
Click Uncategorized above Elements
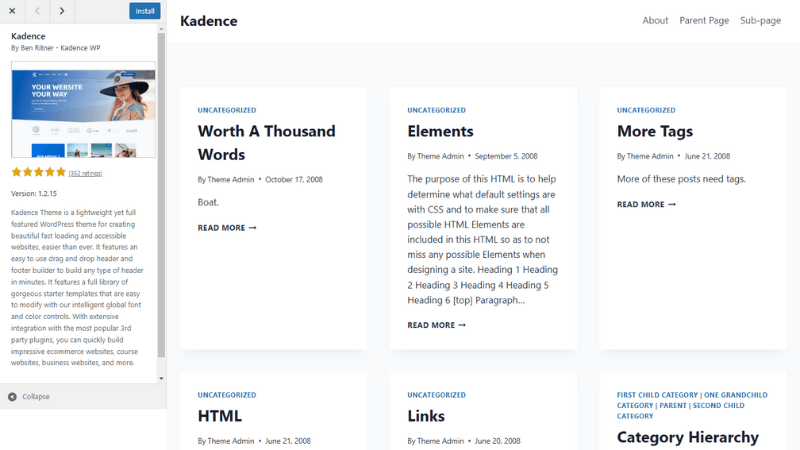pyautogui.click(x=437, y=110)
